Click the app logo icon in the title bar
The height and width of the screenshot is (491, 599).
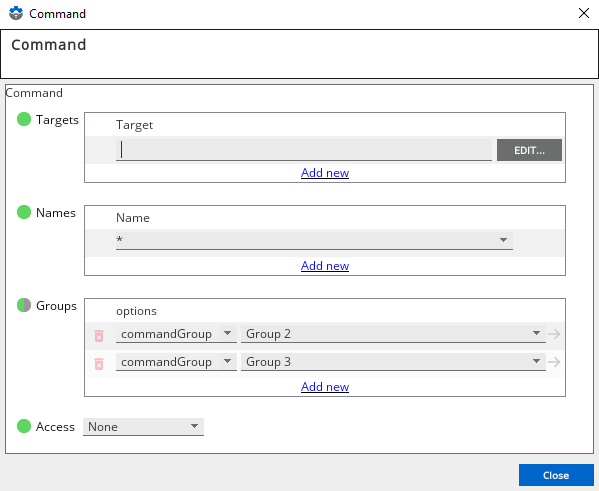tap(16, 13)
